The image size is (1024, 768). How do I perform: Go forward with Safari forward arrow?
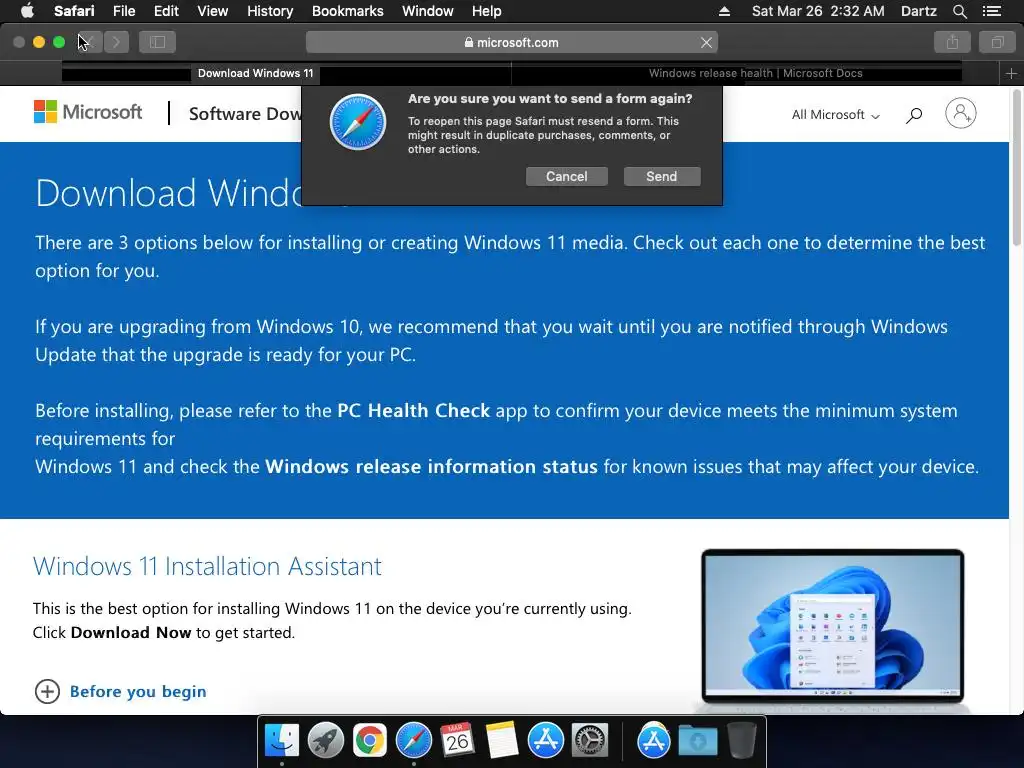tap(116, 42)
